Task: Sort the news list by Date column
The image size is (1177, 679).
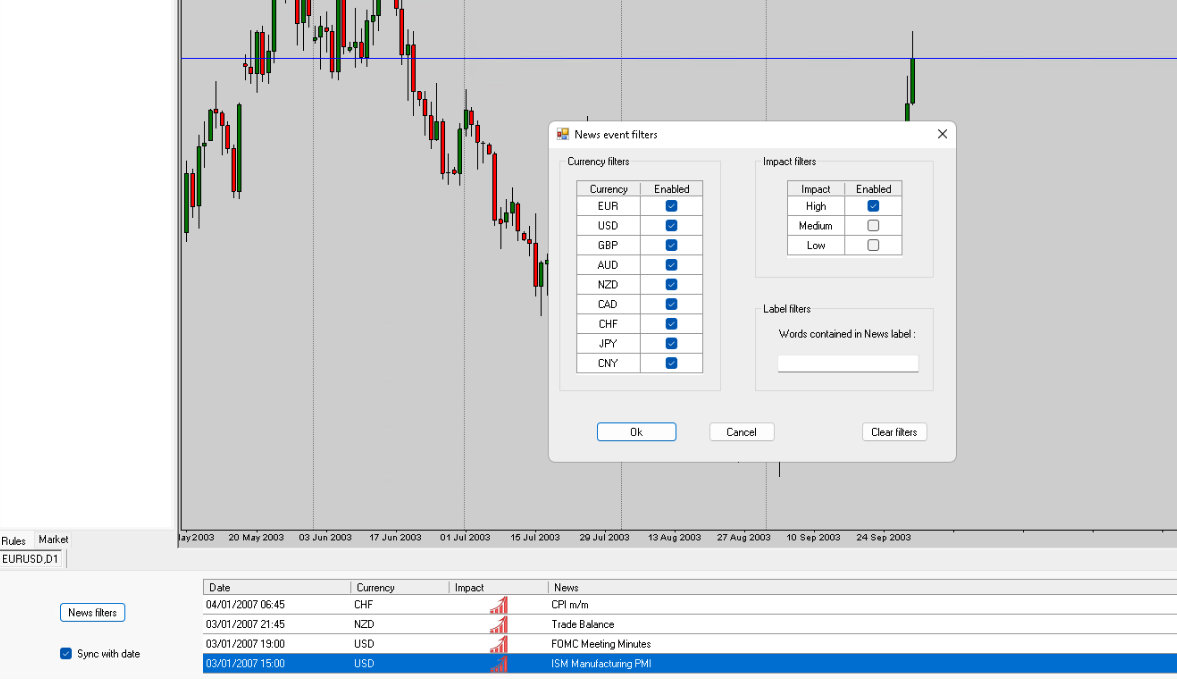Action: point(276,588)
